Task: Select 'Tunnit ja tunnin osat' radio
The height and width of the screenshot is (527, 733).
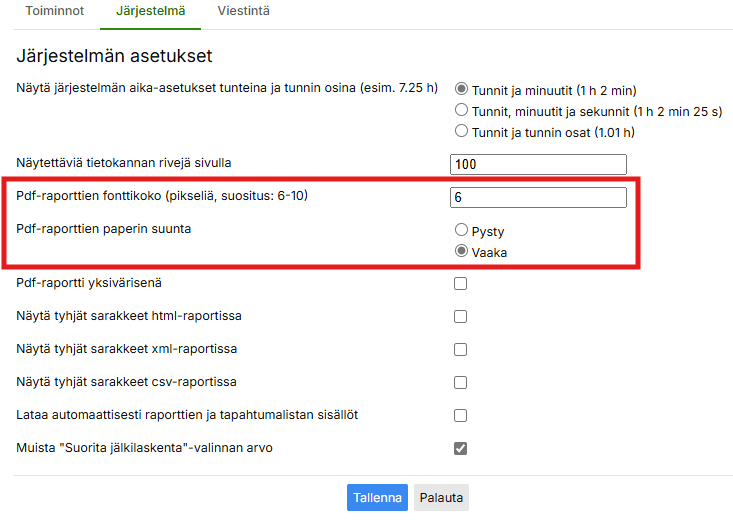Action: click(462, 131)
